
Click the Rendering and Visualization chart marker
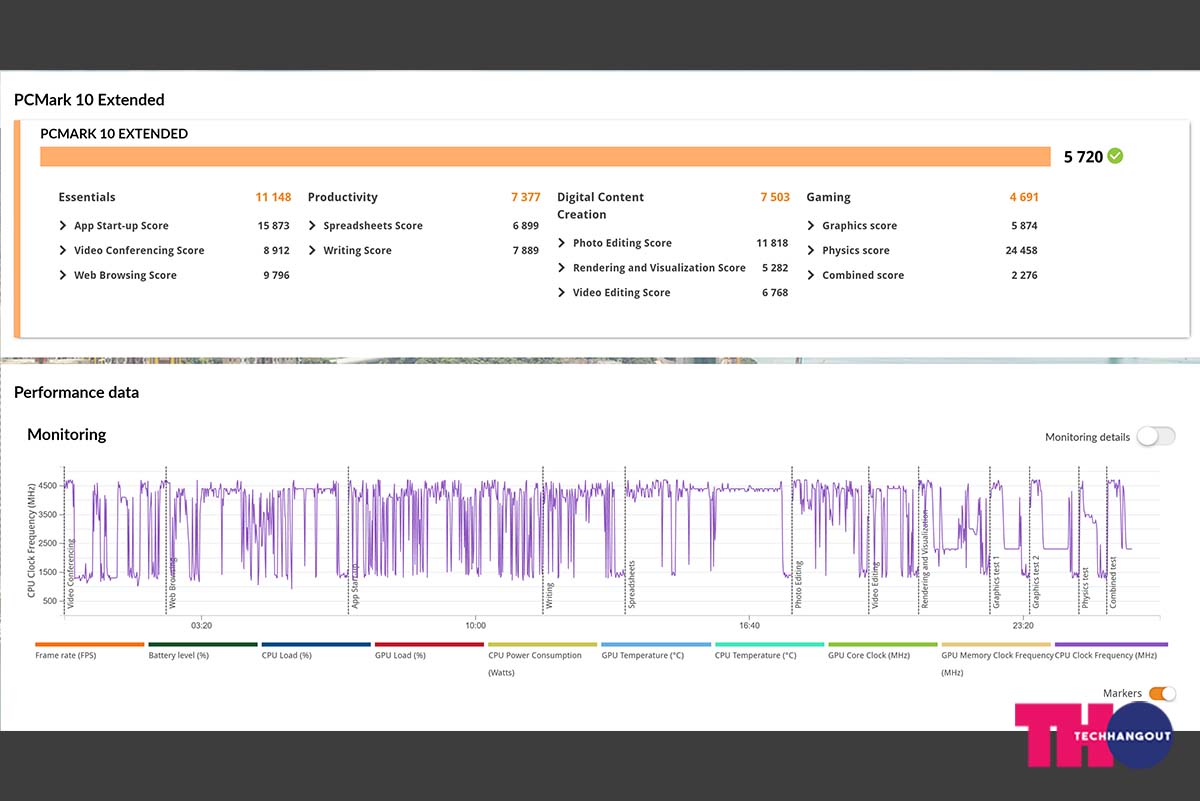[x=924, y=561]
